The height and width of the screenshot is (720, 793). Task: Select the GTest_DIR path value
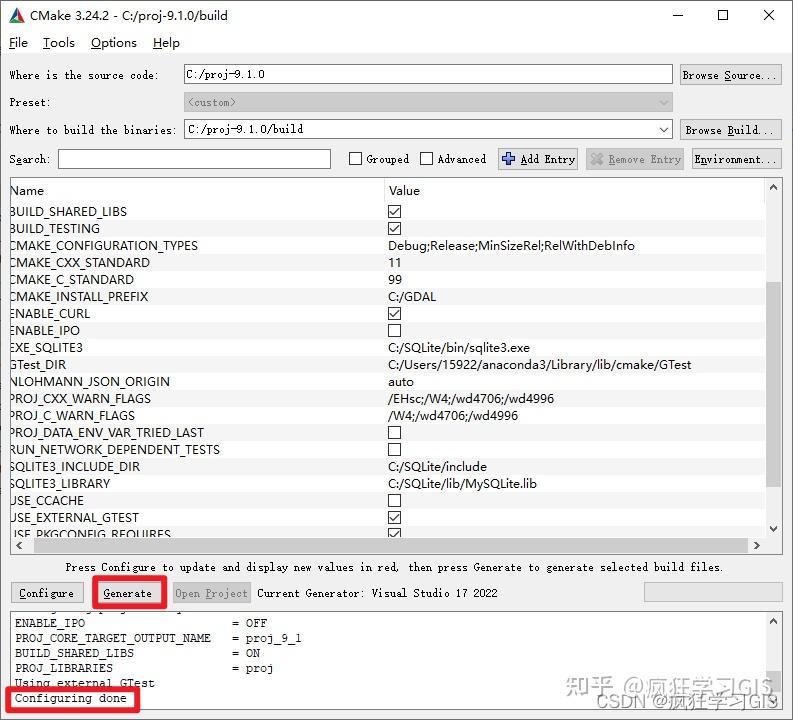pyautogui.click(x=539, y=365)
